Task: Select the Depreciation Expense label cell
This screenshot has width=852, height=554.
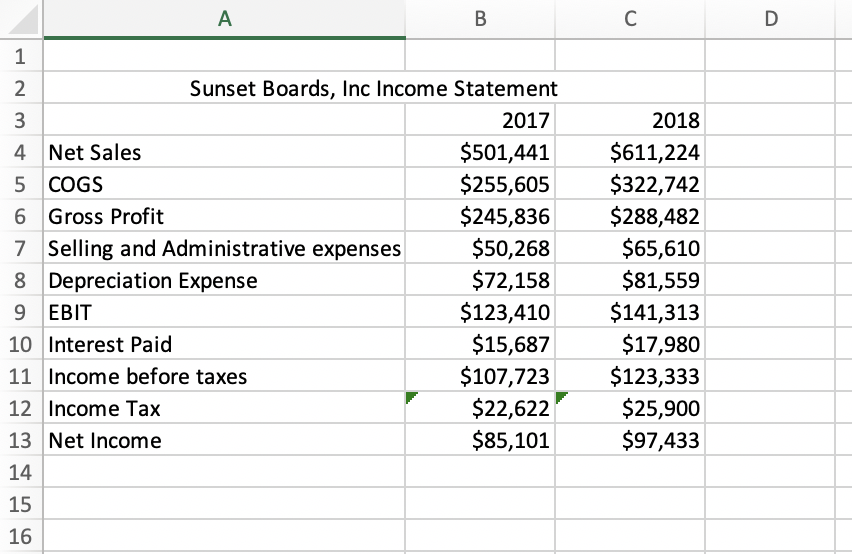Action: click(224, 280)
